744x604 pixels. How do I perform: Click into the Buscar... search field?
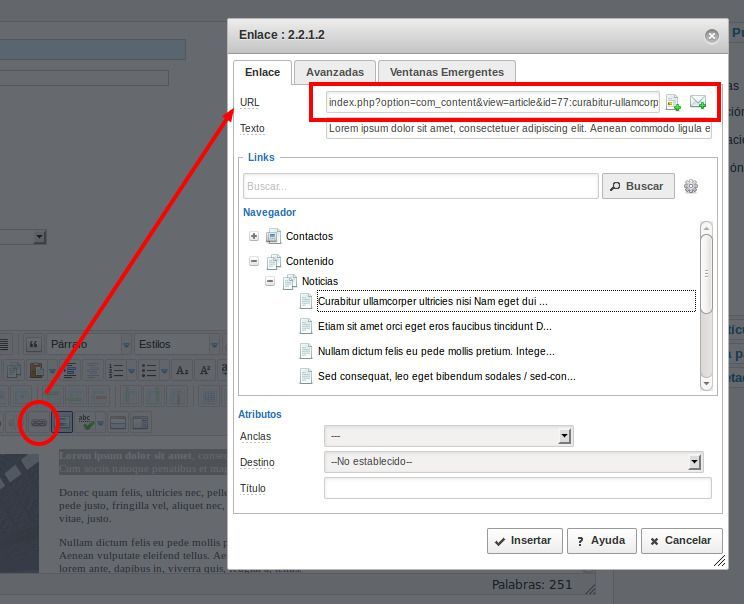pos(420,186)
